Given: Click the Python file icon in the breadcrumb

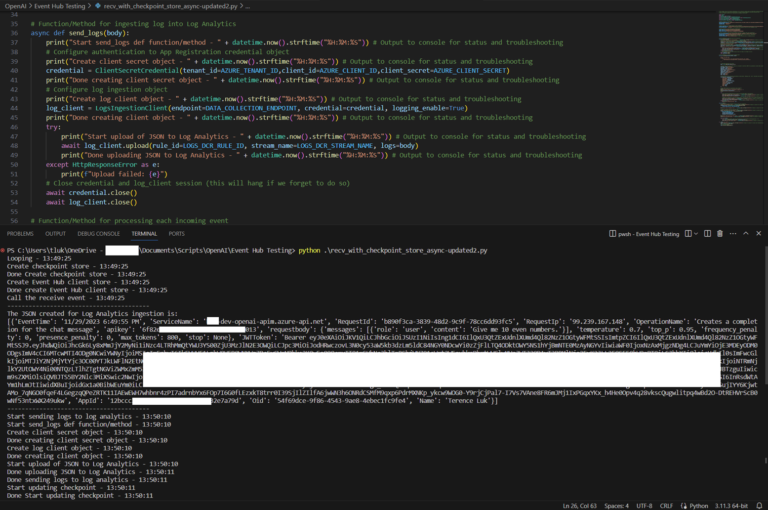Looking at the screenshot, I should pyautogui.click(x=98, y=6).
